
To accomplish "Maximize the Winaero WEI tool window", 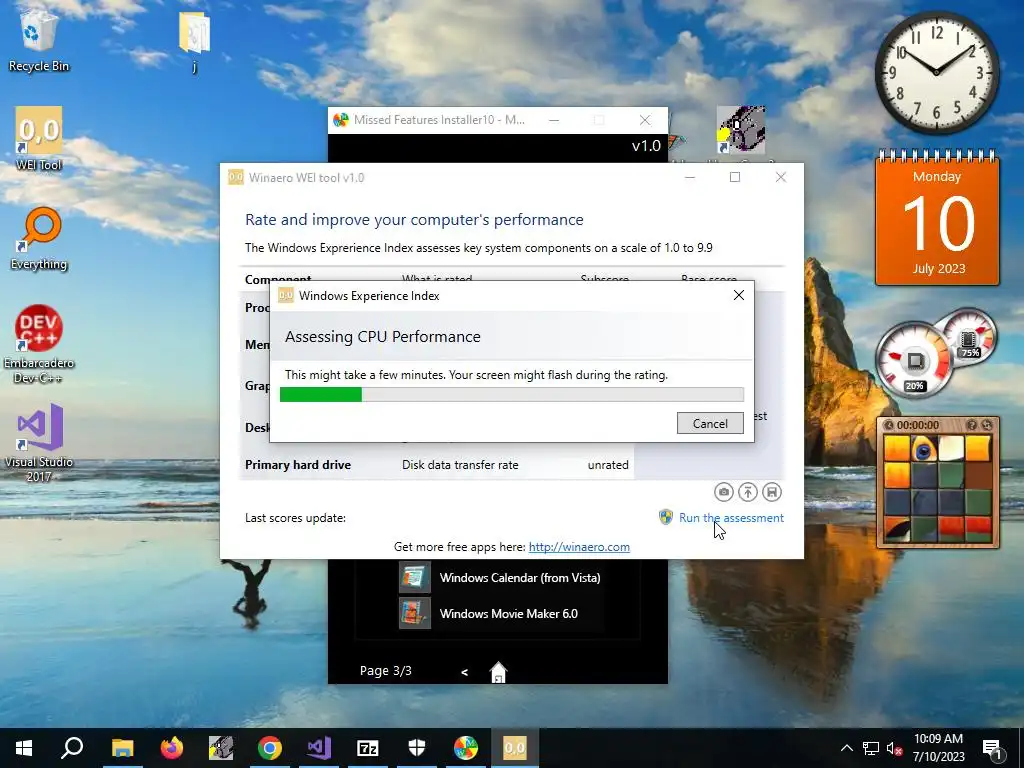I will (735, 177).
